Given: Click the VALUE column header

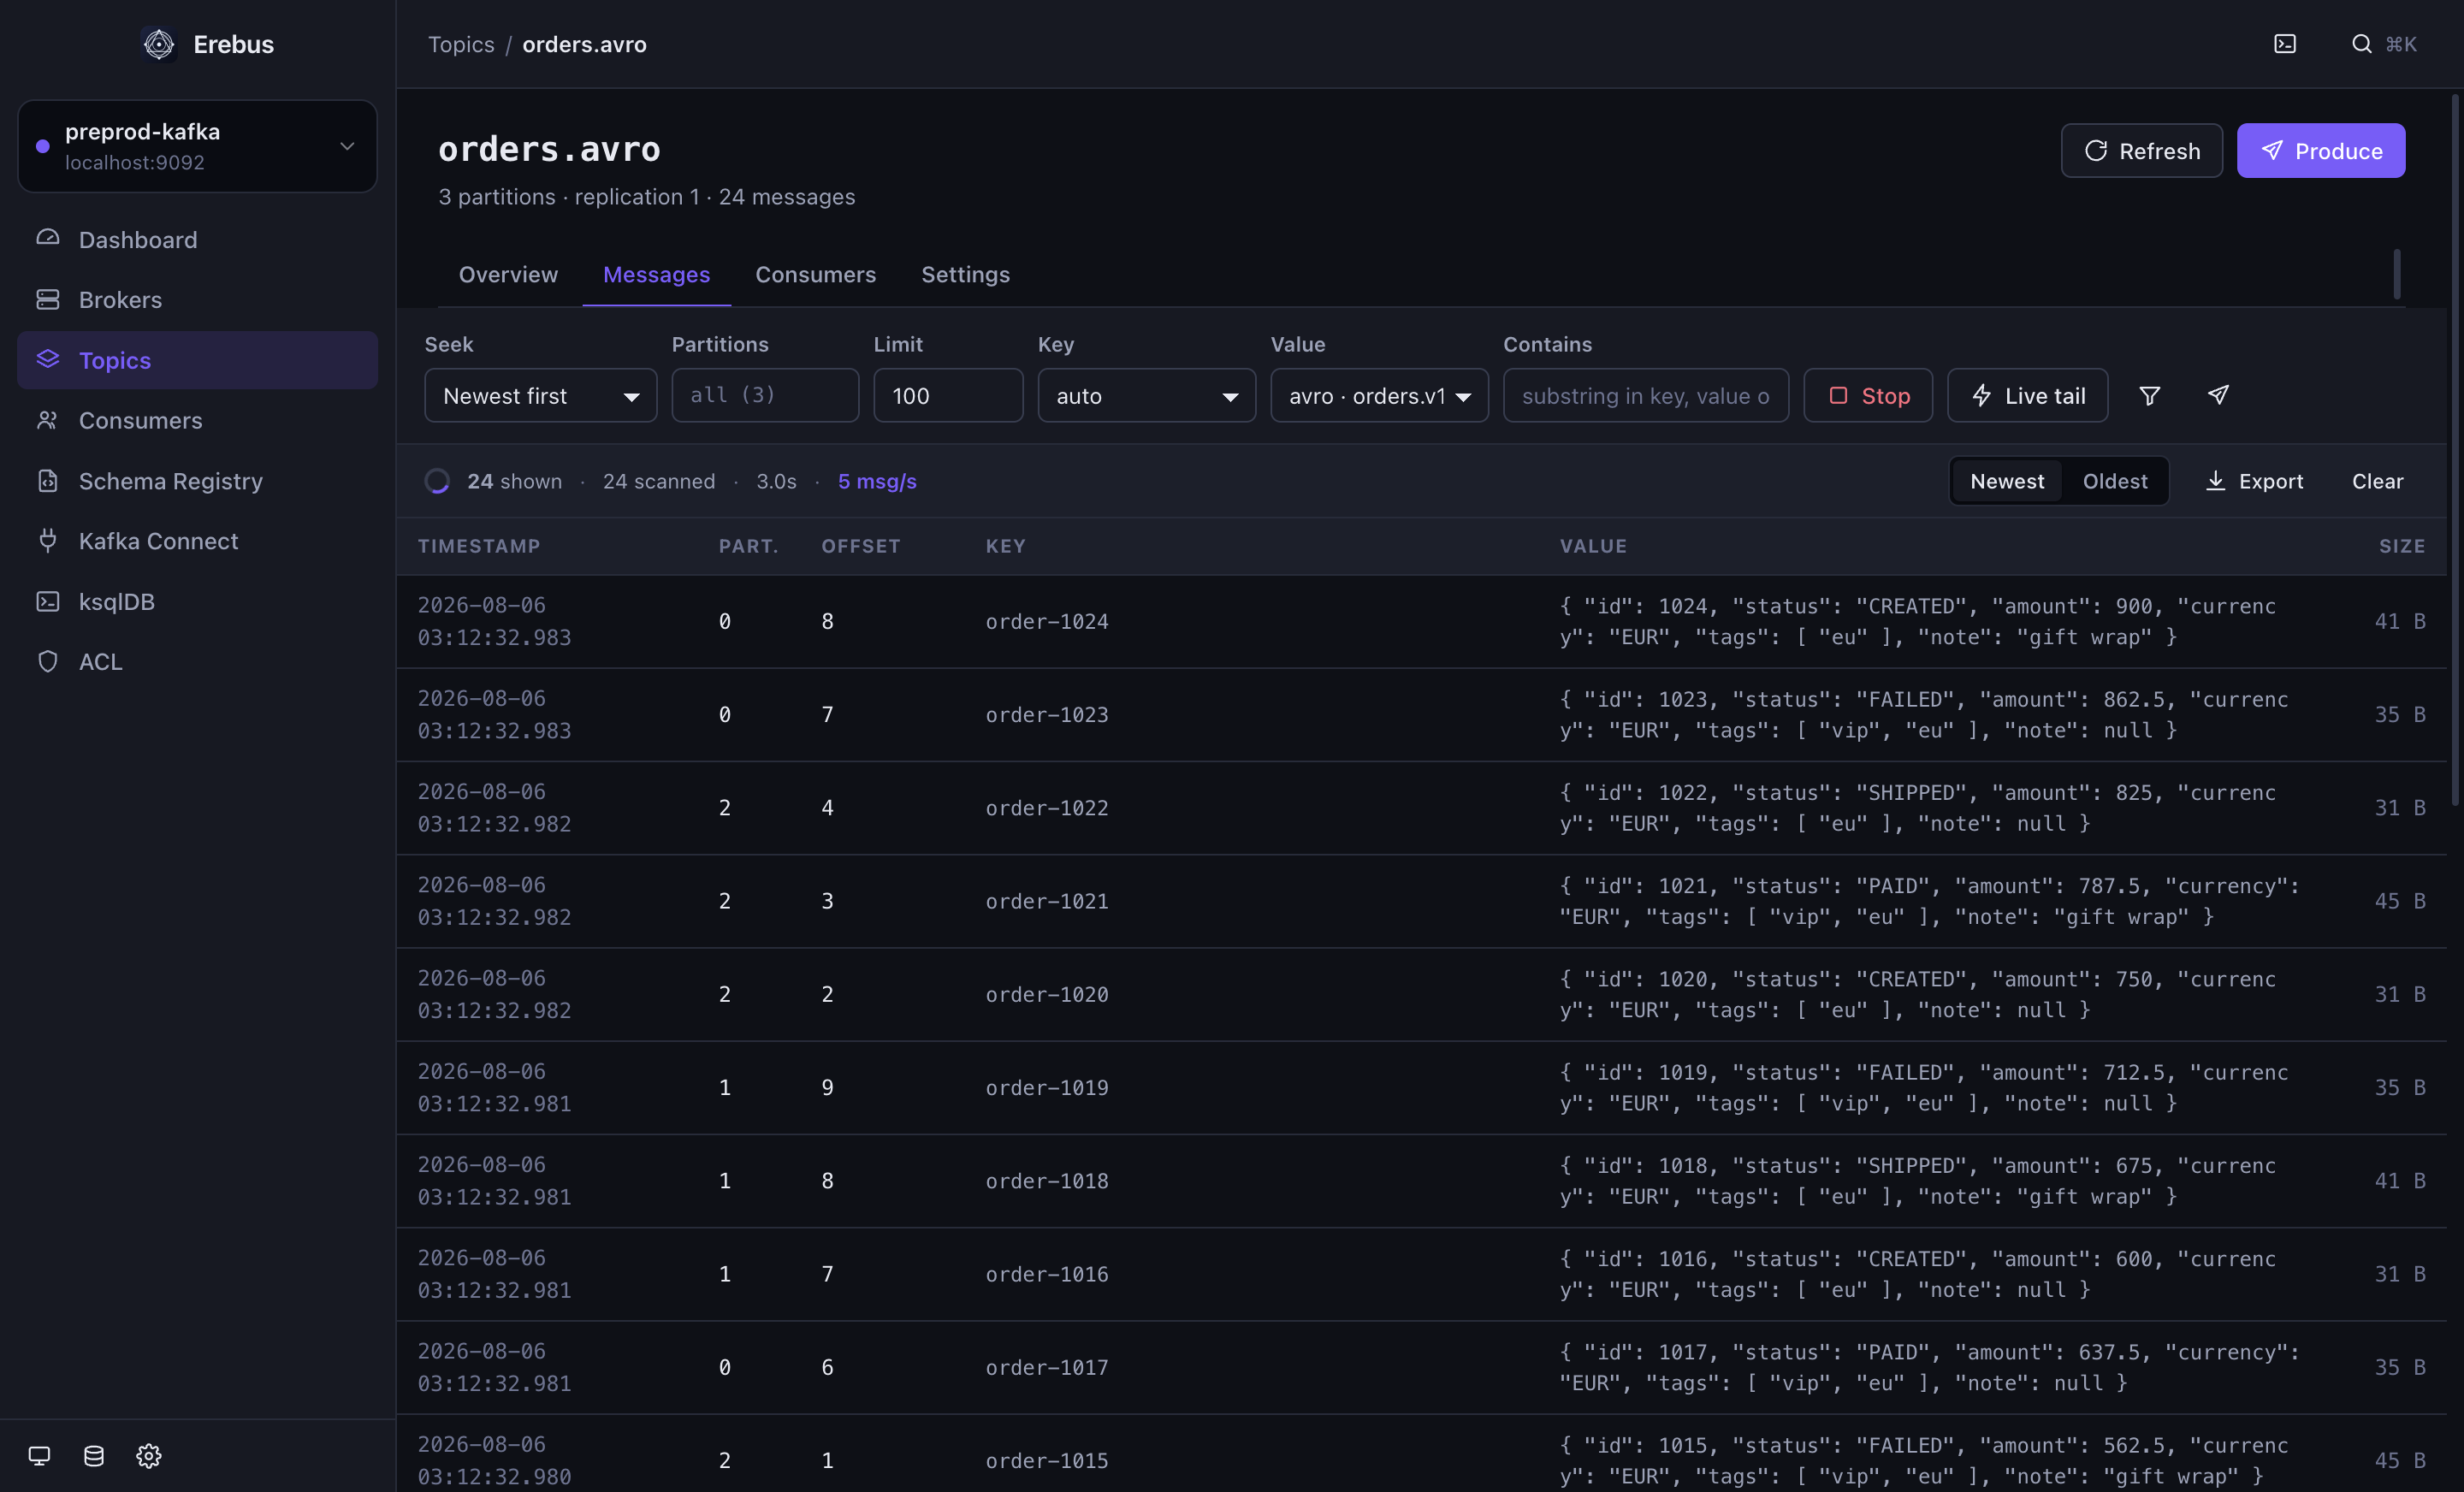Looking at the screenshot, I should [1593, 546].
